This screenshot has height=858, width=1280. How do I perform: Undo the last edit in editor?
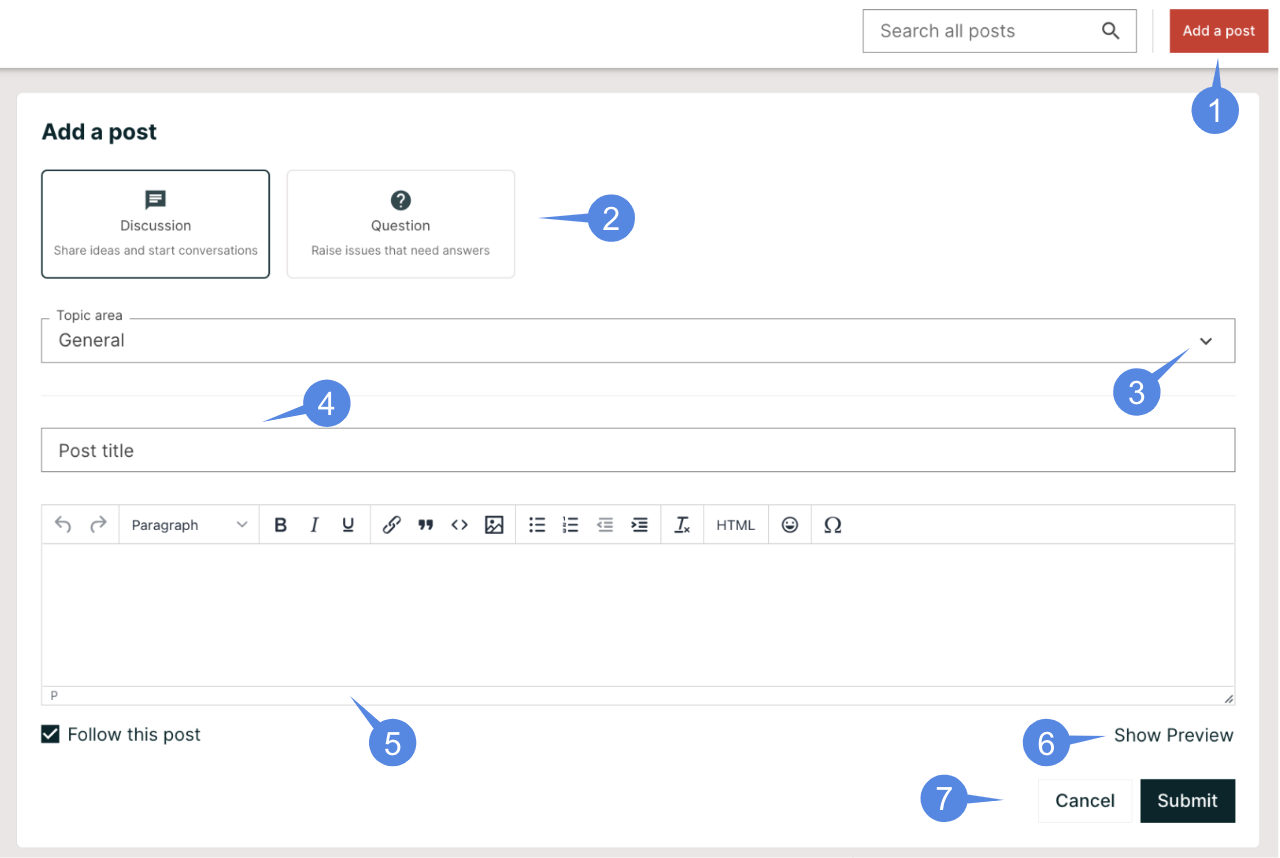(x=63, y=525)
